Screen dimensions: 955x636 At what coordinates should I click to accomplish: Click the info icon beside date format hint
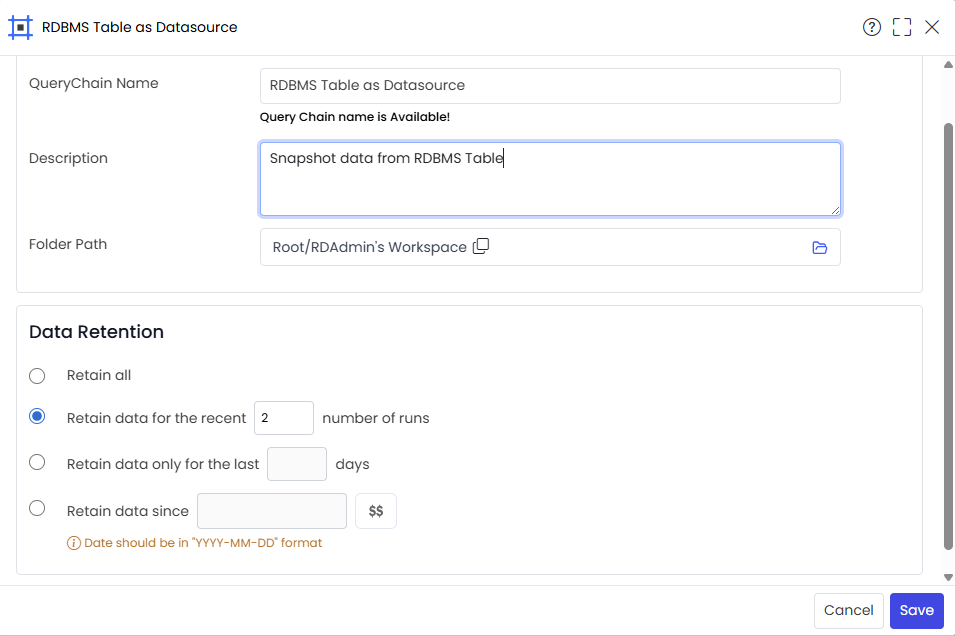tap(74, 543)
